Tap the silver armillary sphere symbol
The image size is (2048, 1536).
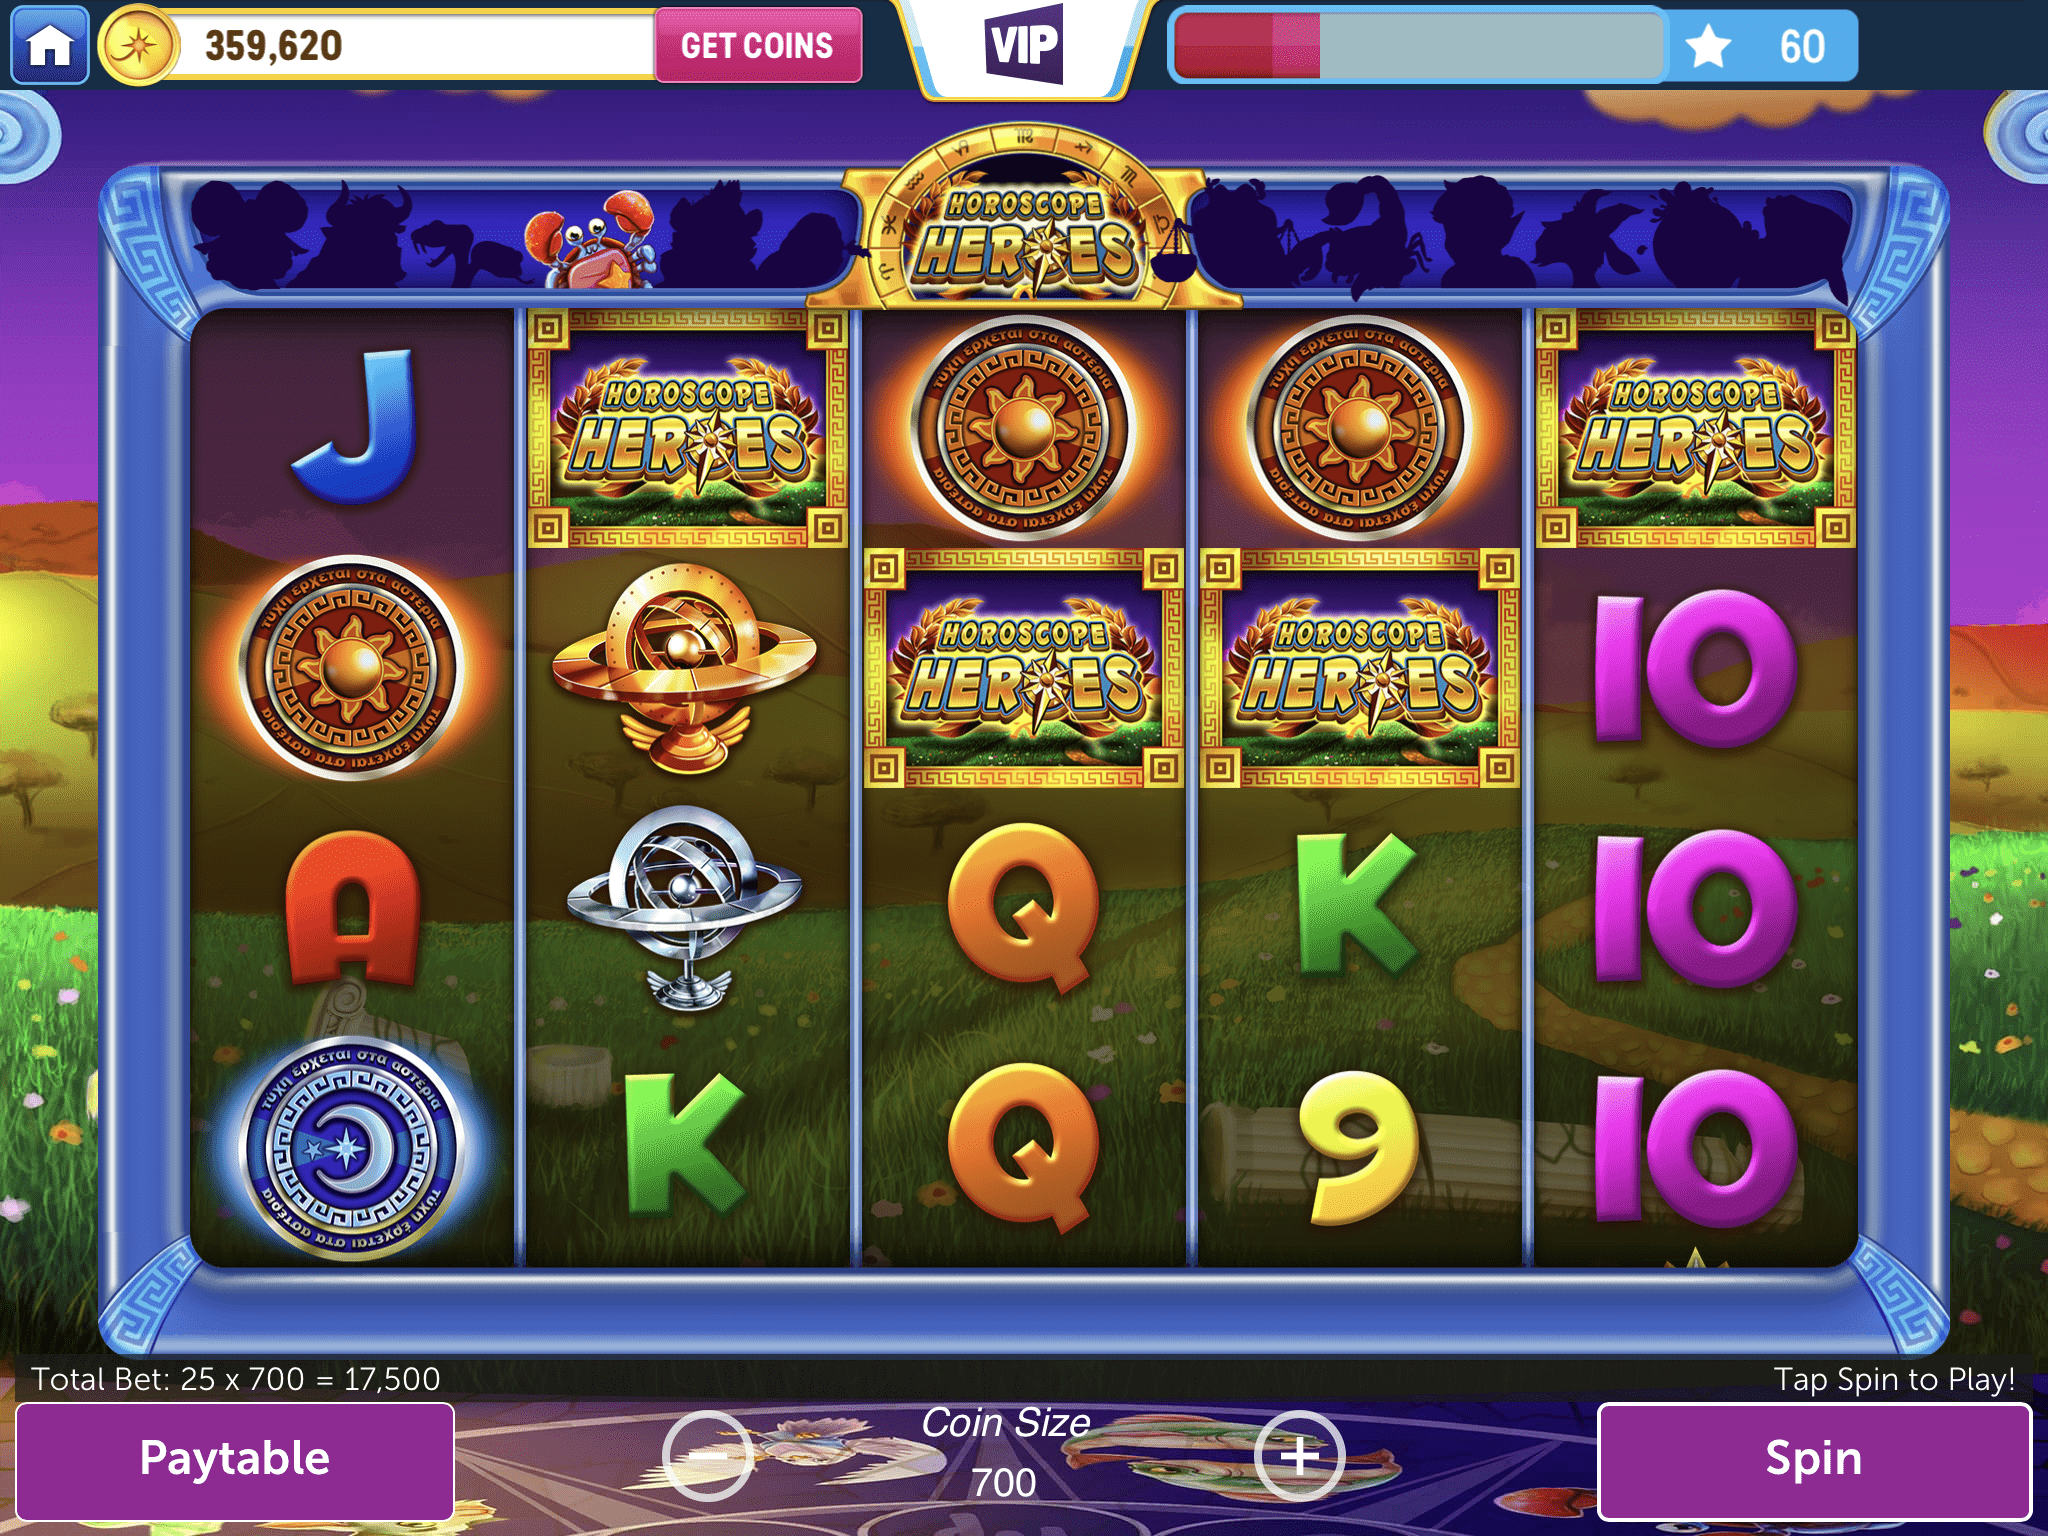[685, 908]
